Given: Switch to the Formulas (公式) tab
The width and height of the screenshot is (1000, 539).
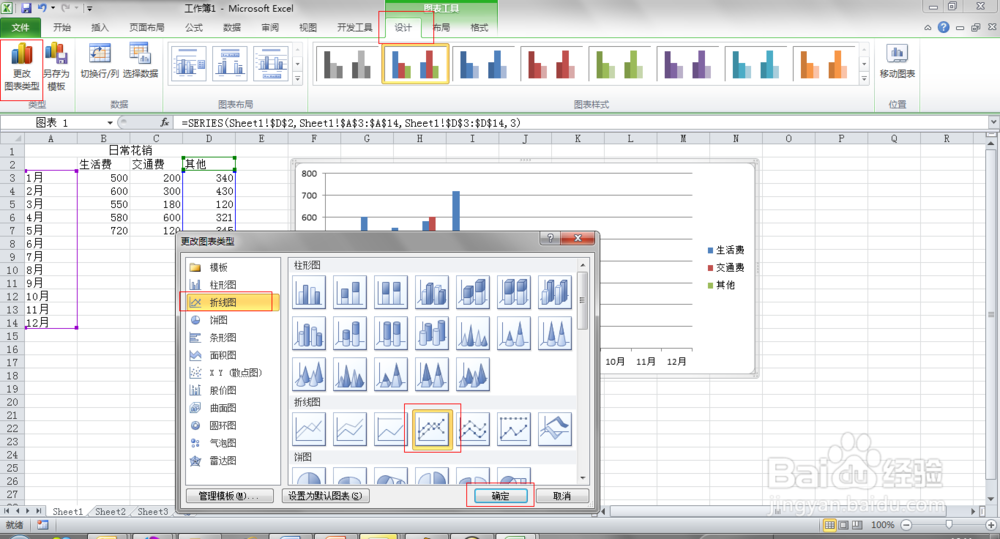Looking at the screenshot, I should [193, 27].
